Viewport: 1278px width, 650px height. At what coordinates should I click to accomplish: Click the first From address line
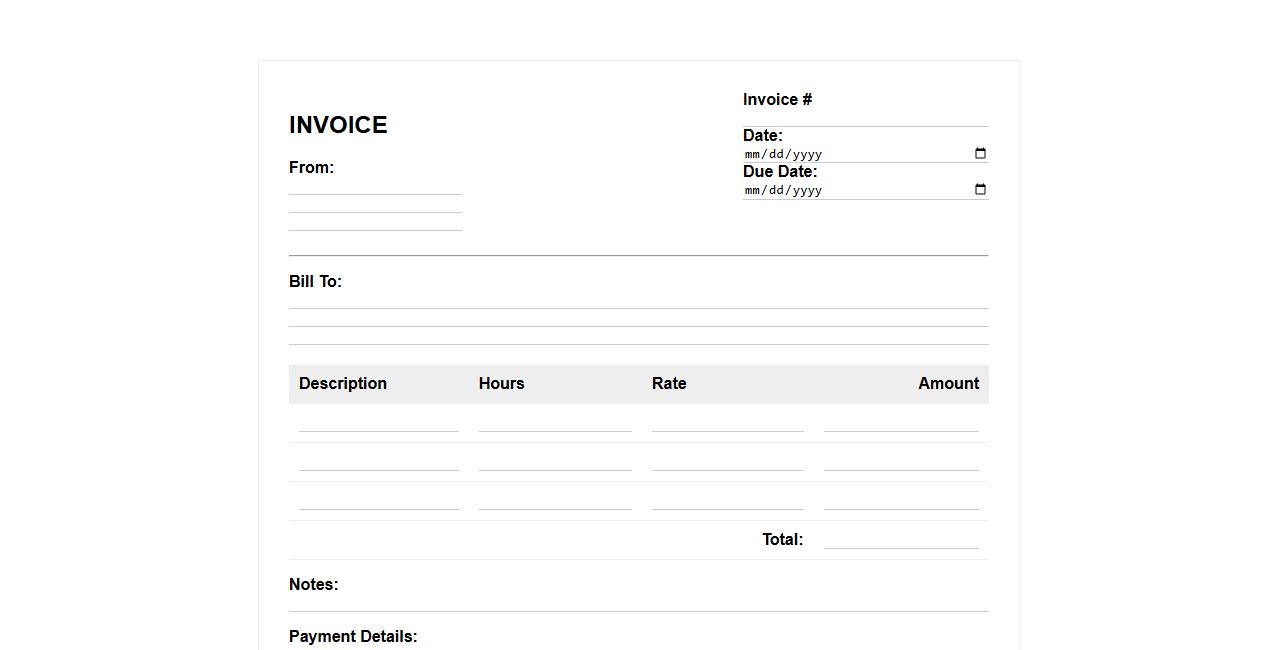point(375,186)
